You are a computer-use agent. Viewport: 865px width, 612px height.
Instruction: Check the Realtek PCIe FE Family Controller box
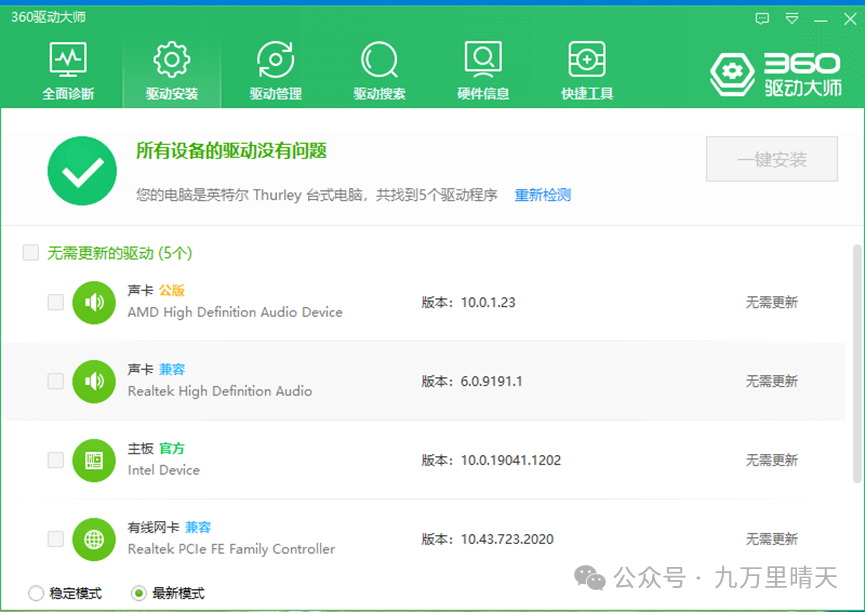(x=56, y=539)
